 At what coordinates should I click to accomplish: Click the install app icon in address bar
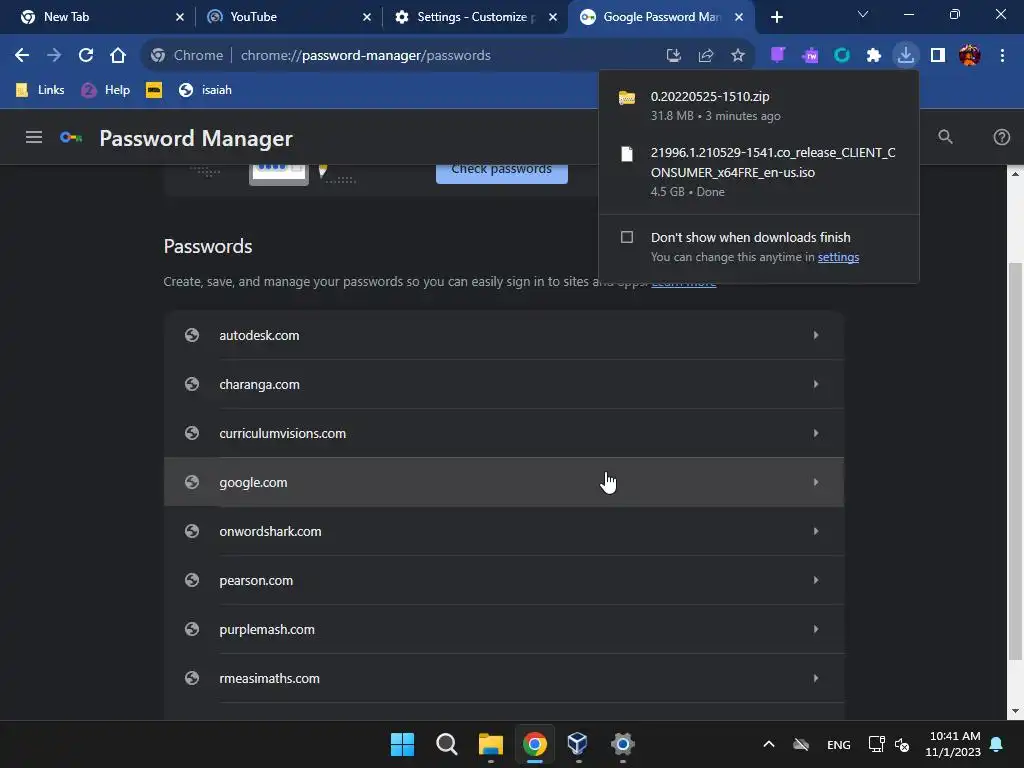coord(673,56)
